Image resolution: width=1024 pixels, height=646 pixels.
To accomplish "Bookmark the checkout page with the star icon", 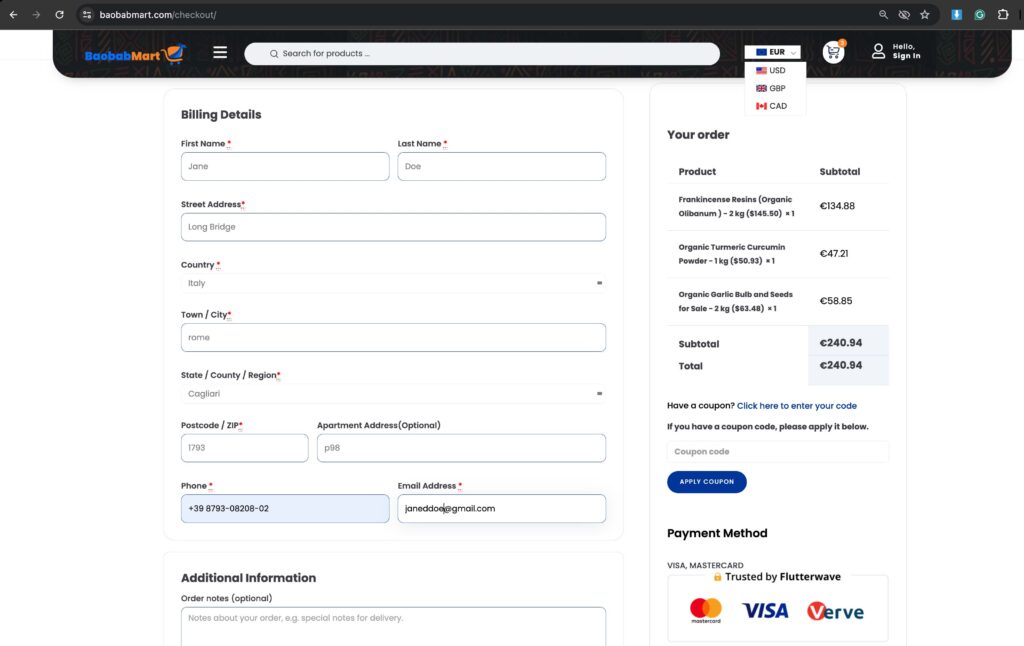I will [924, 14].
